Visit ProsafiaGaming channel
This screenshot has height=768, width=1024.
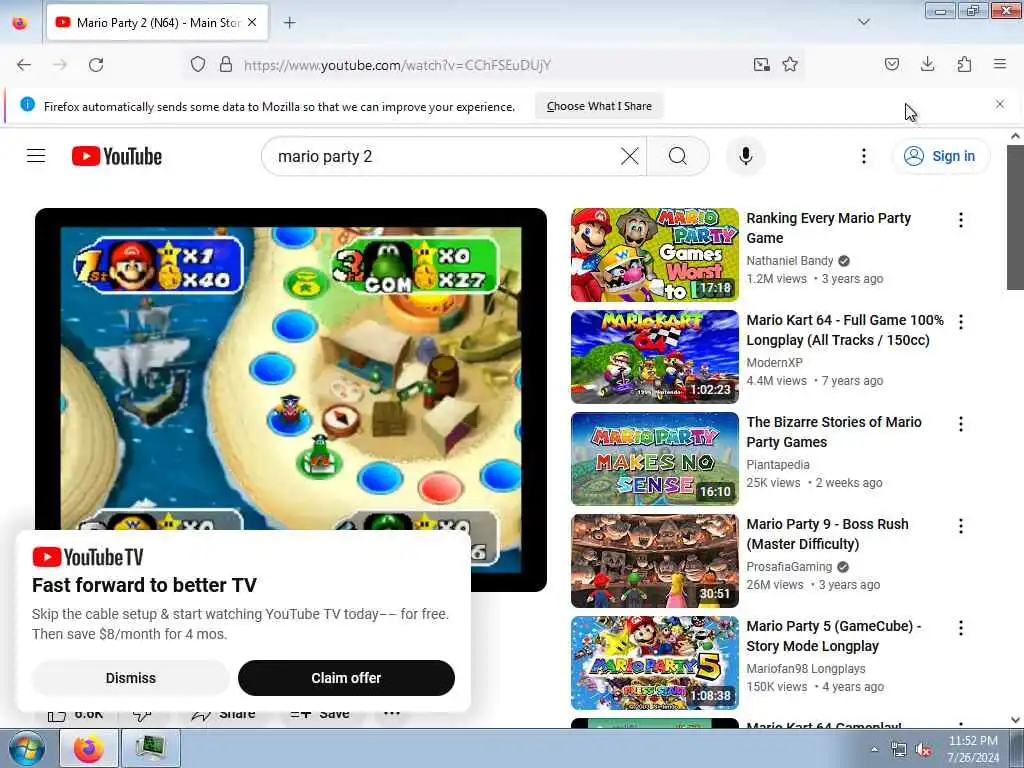tap(789, 566)
